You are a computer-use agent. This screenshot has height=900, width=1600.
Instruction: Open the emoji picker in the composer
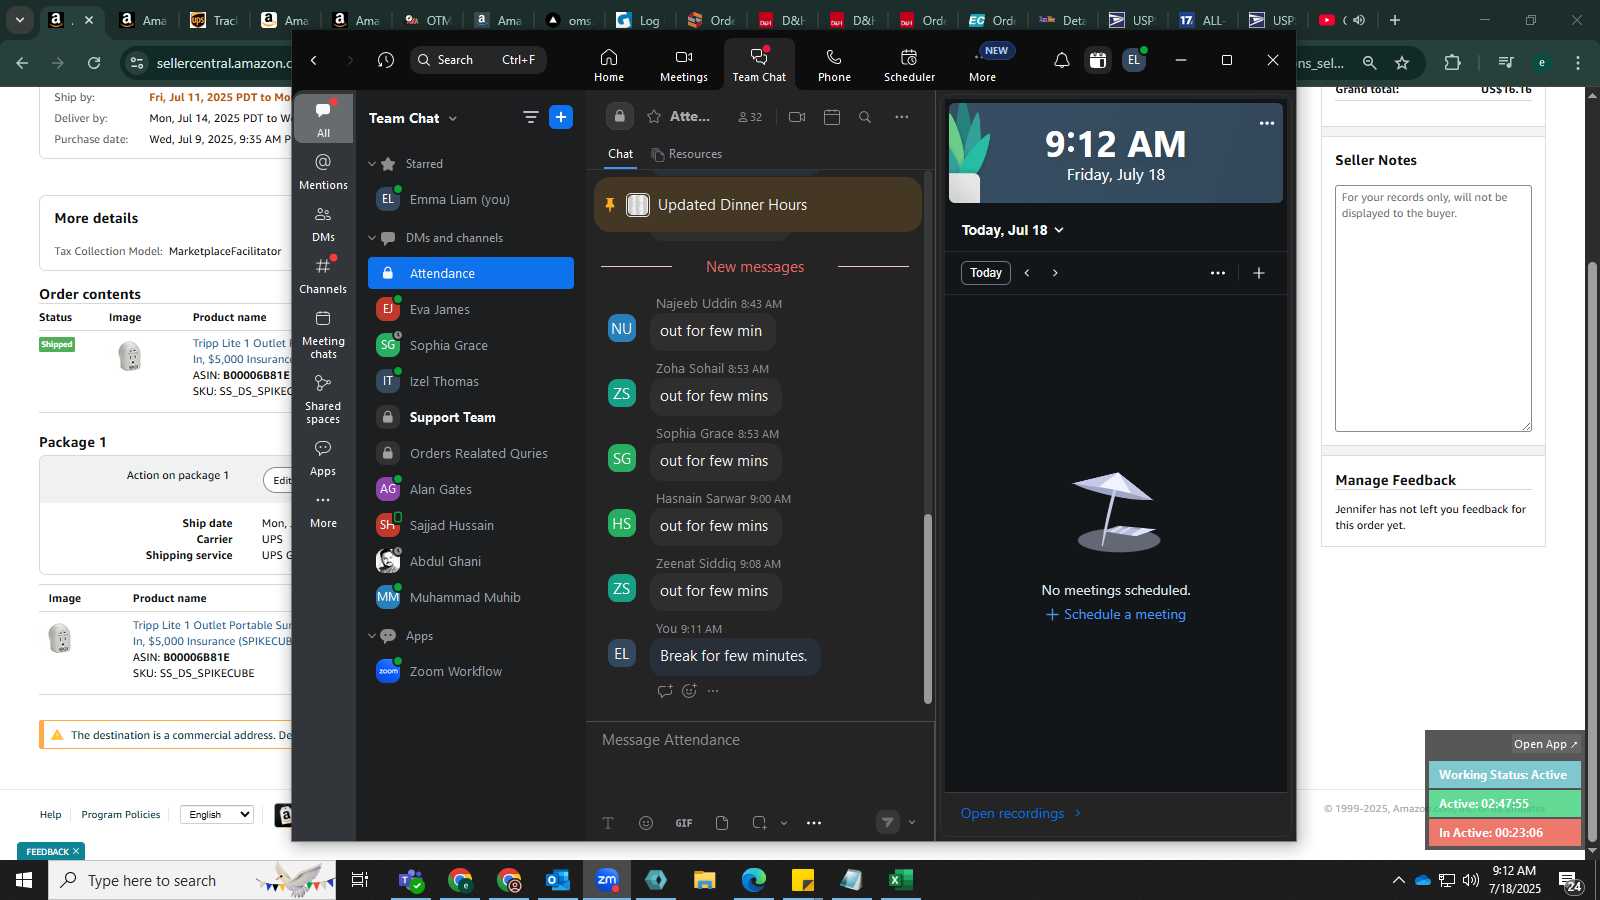[x=646, y=823]
